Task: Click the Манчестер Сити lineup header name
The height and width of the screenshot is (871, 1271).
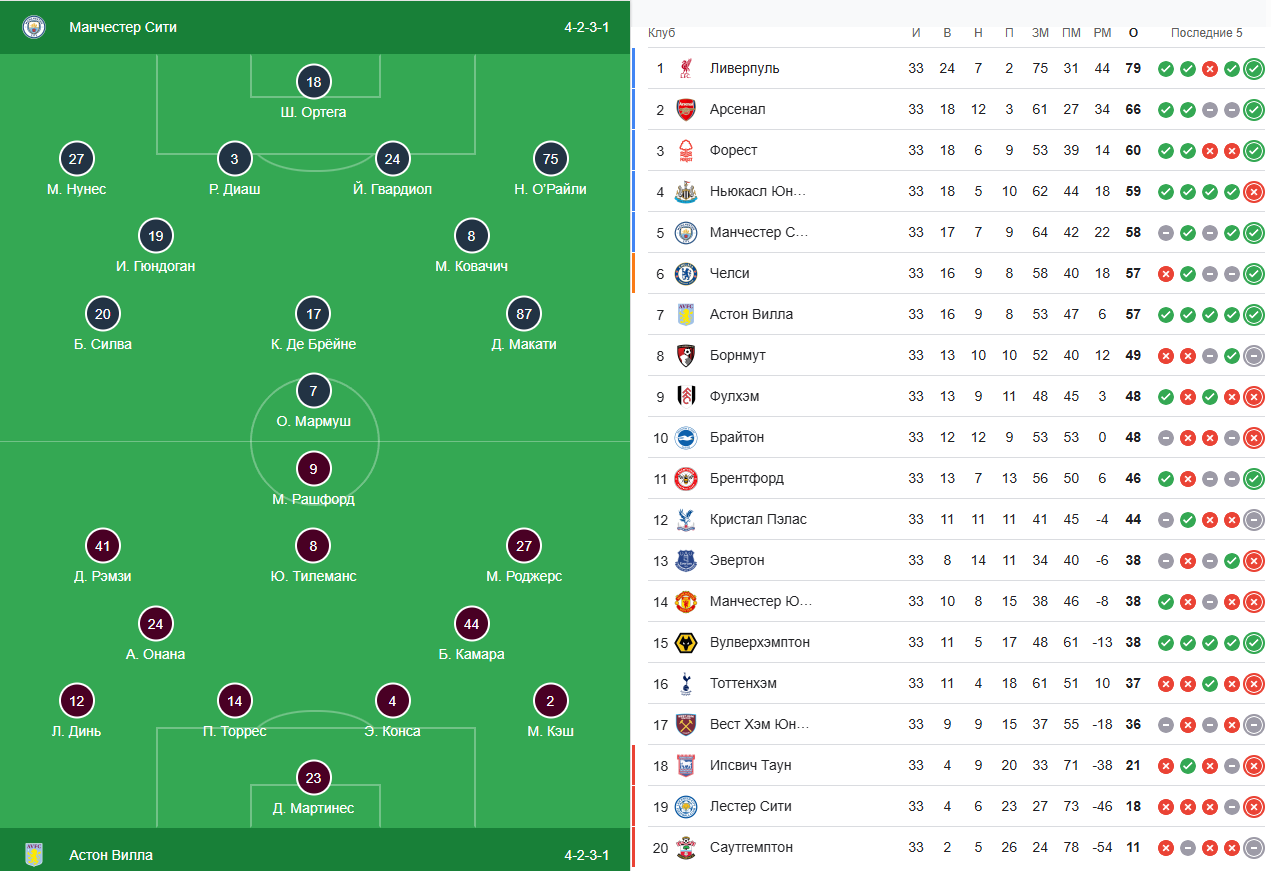Action: [x=123, y=27]
